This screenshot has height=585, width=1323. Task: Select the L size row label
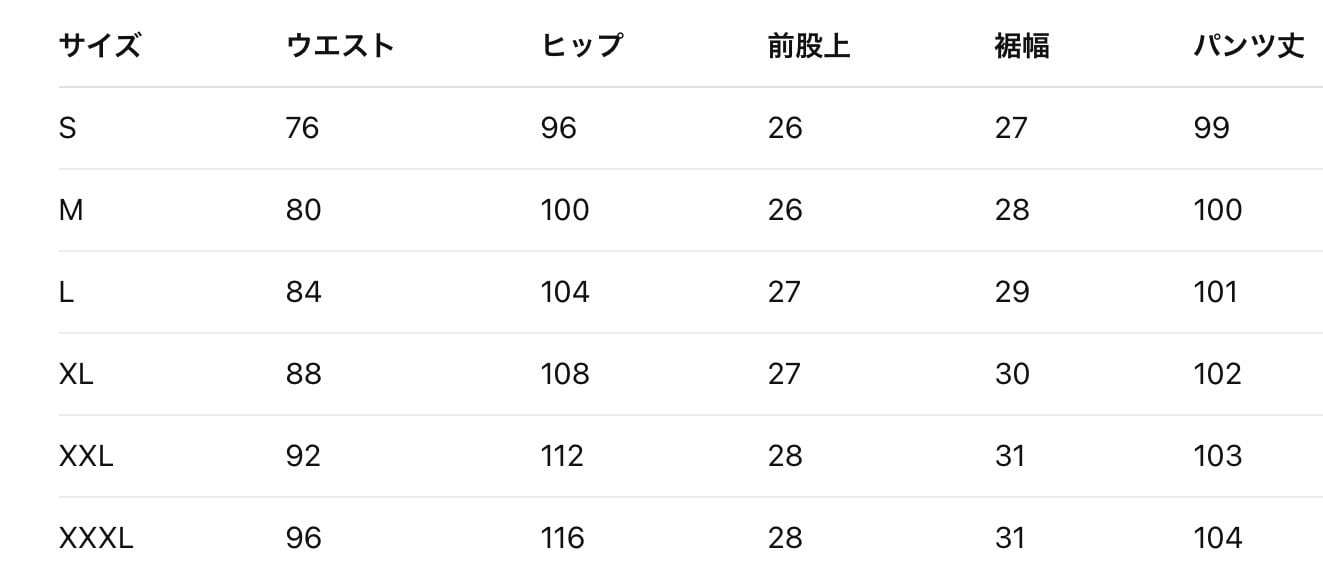66,292
